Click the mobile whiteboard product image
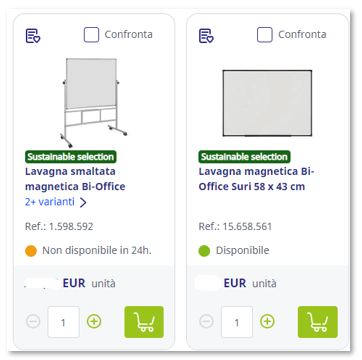 click(x=93, y=103)
